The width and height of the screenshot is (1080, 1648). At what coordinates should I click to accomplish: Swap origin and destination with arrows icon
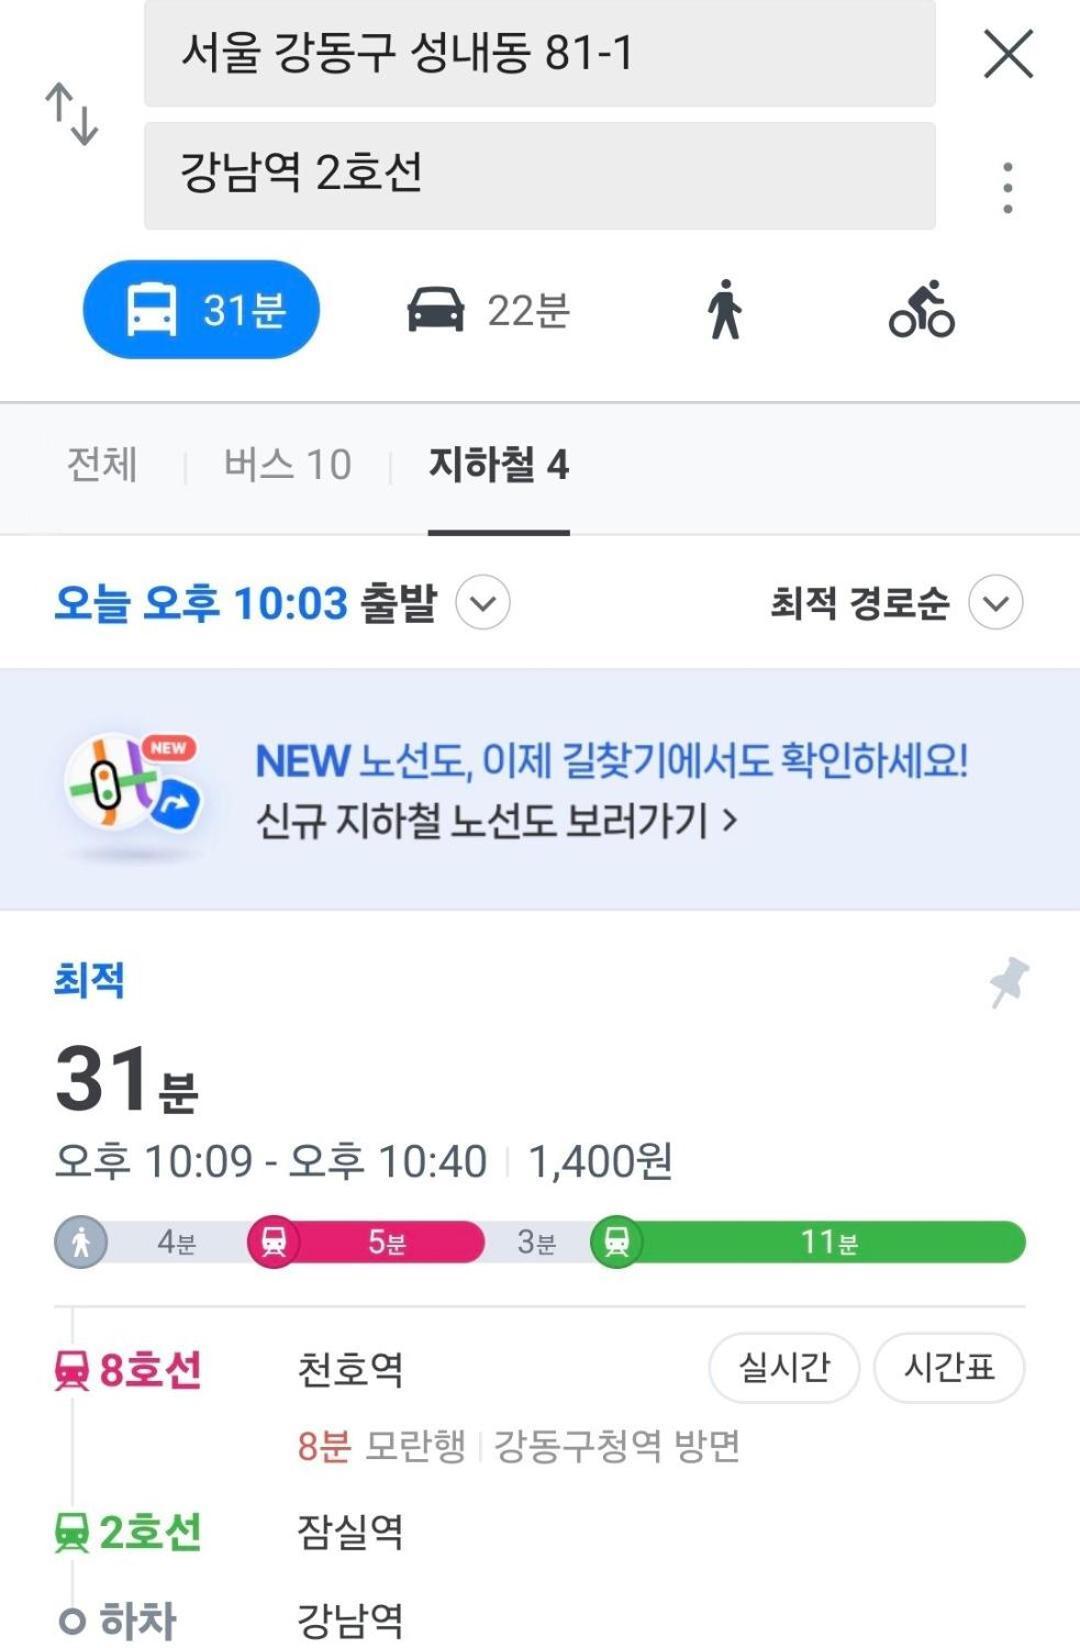[72, 114]
